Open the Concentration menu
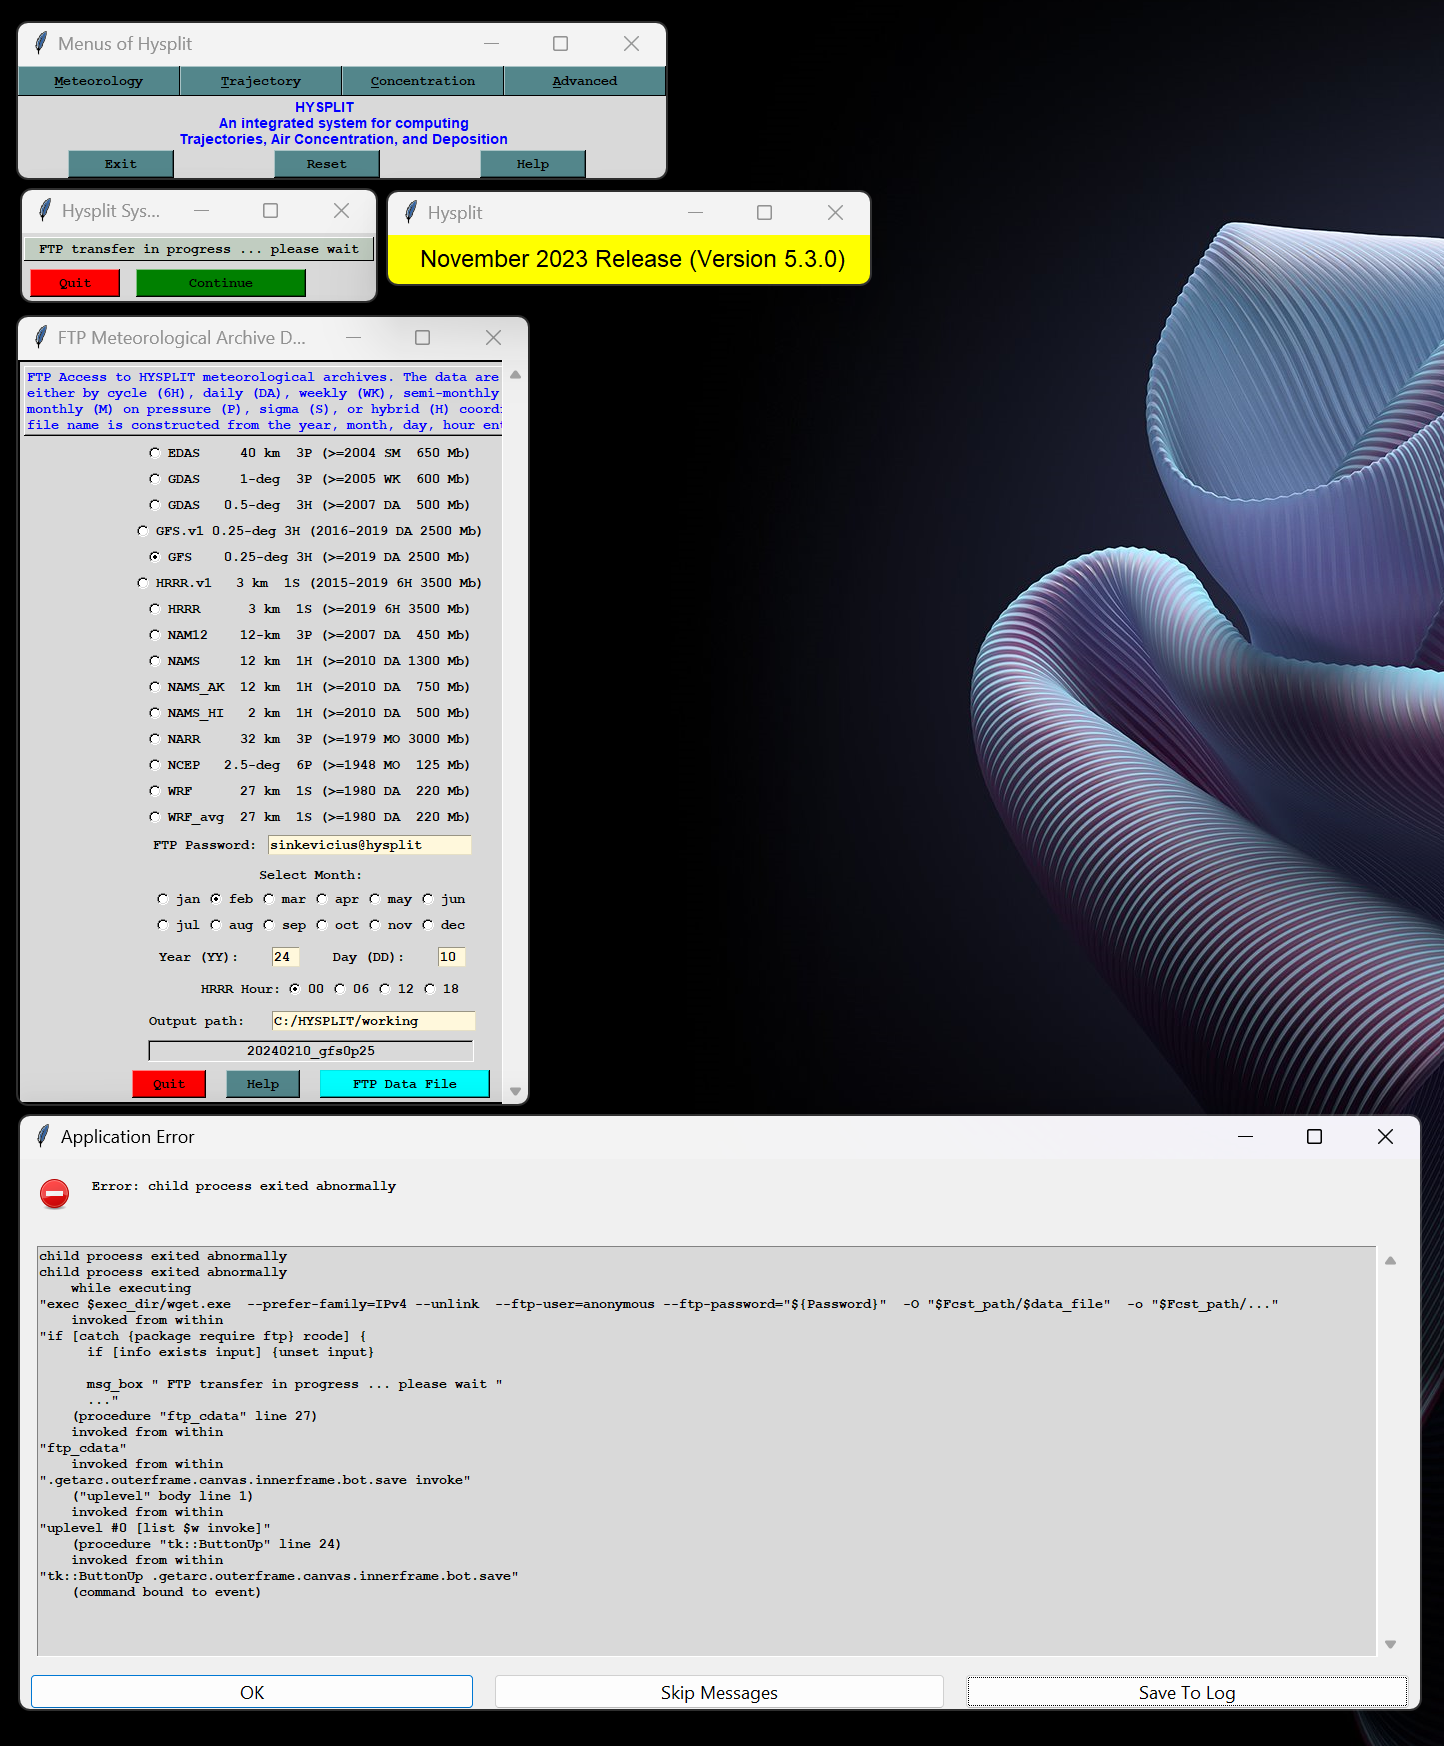Image resolution: width=1444 pixels, height=1746 pixels. (422, 81)
